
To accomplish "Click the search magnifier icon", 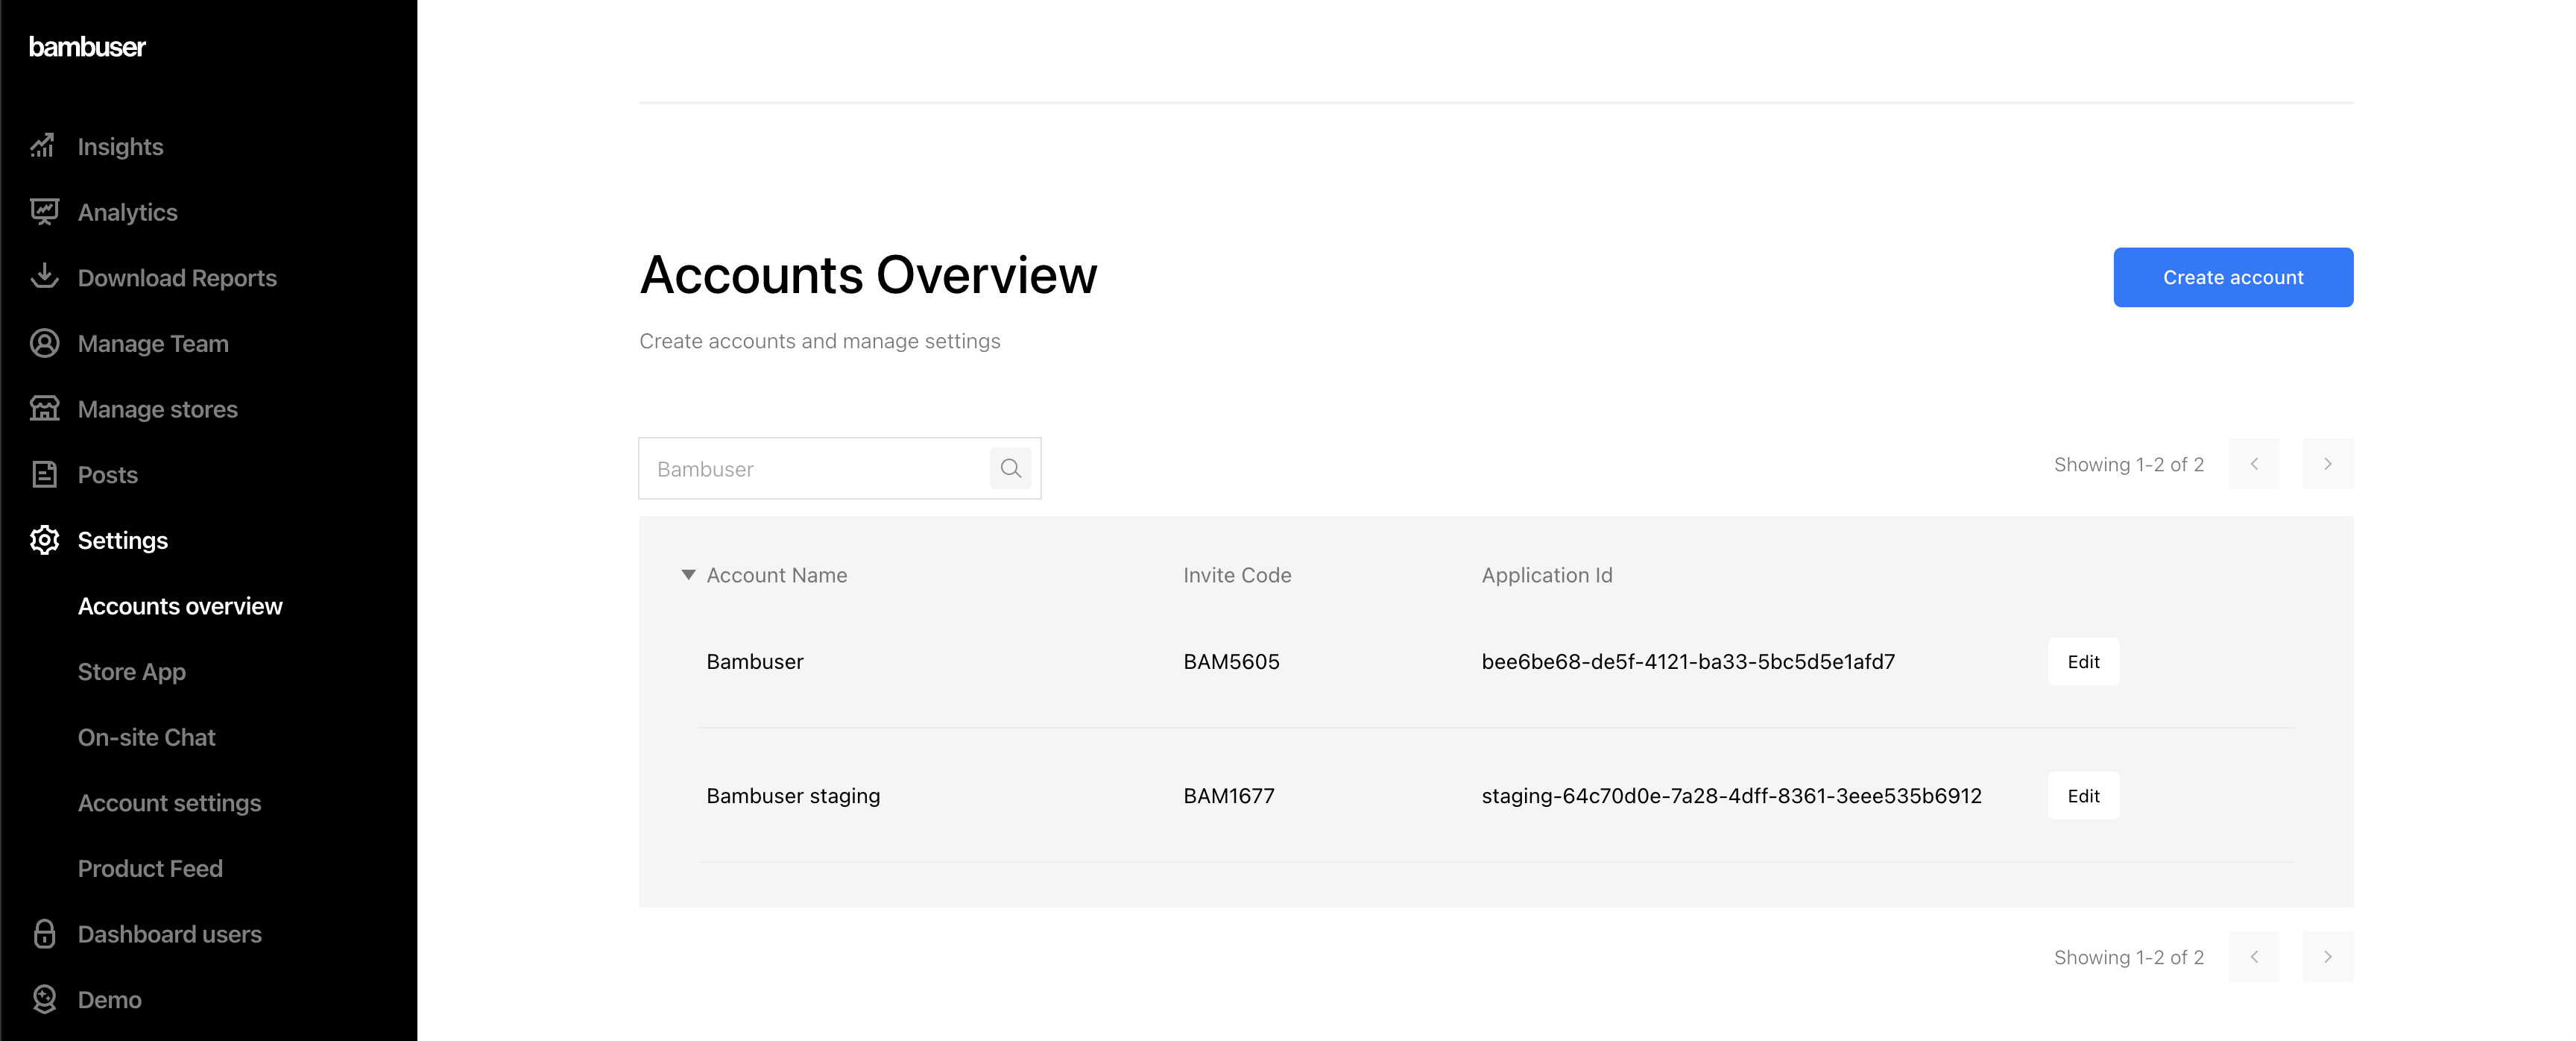I will [1010, 468].
